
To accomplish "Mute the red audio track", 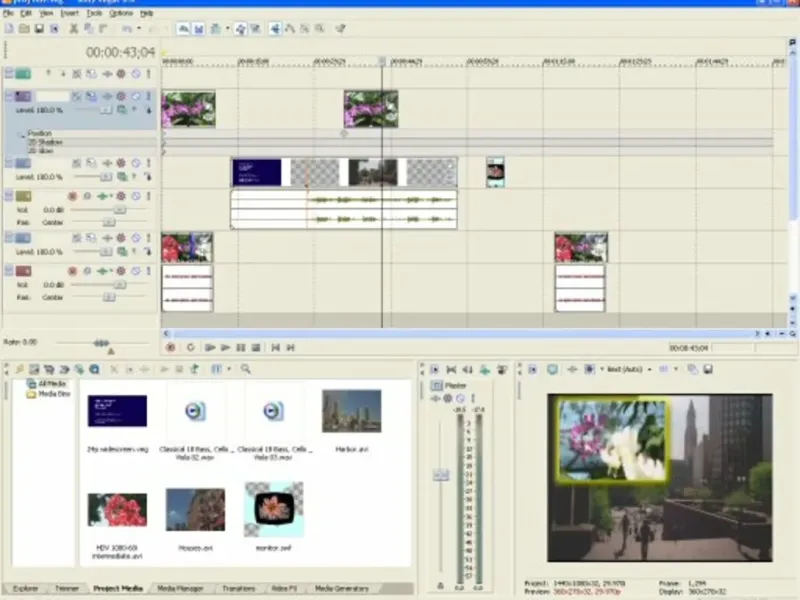I will coord(135,271).
